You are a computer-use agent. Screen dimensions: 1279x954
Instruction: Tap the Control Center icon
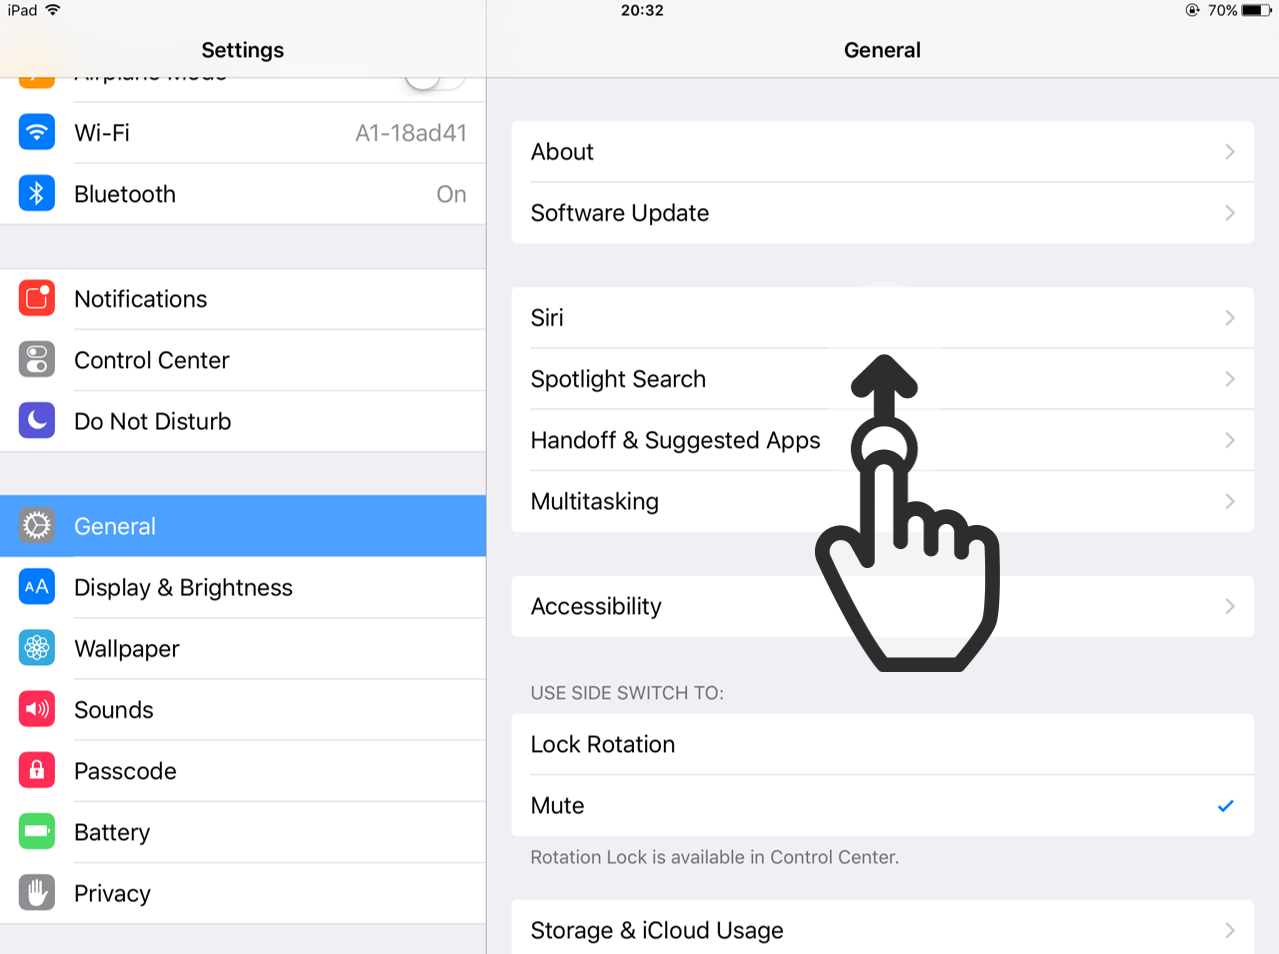37,359
